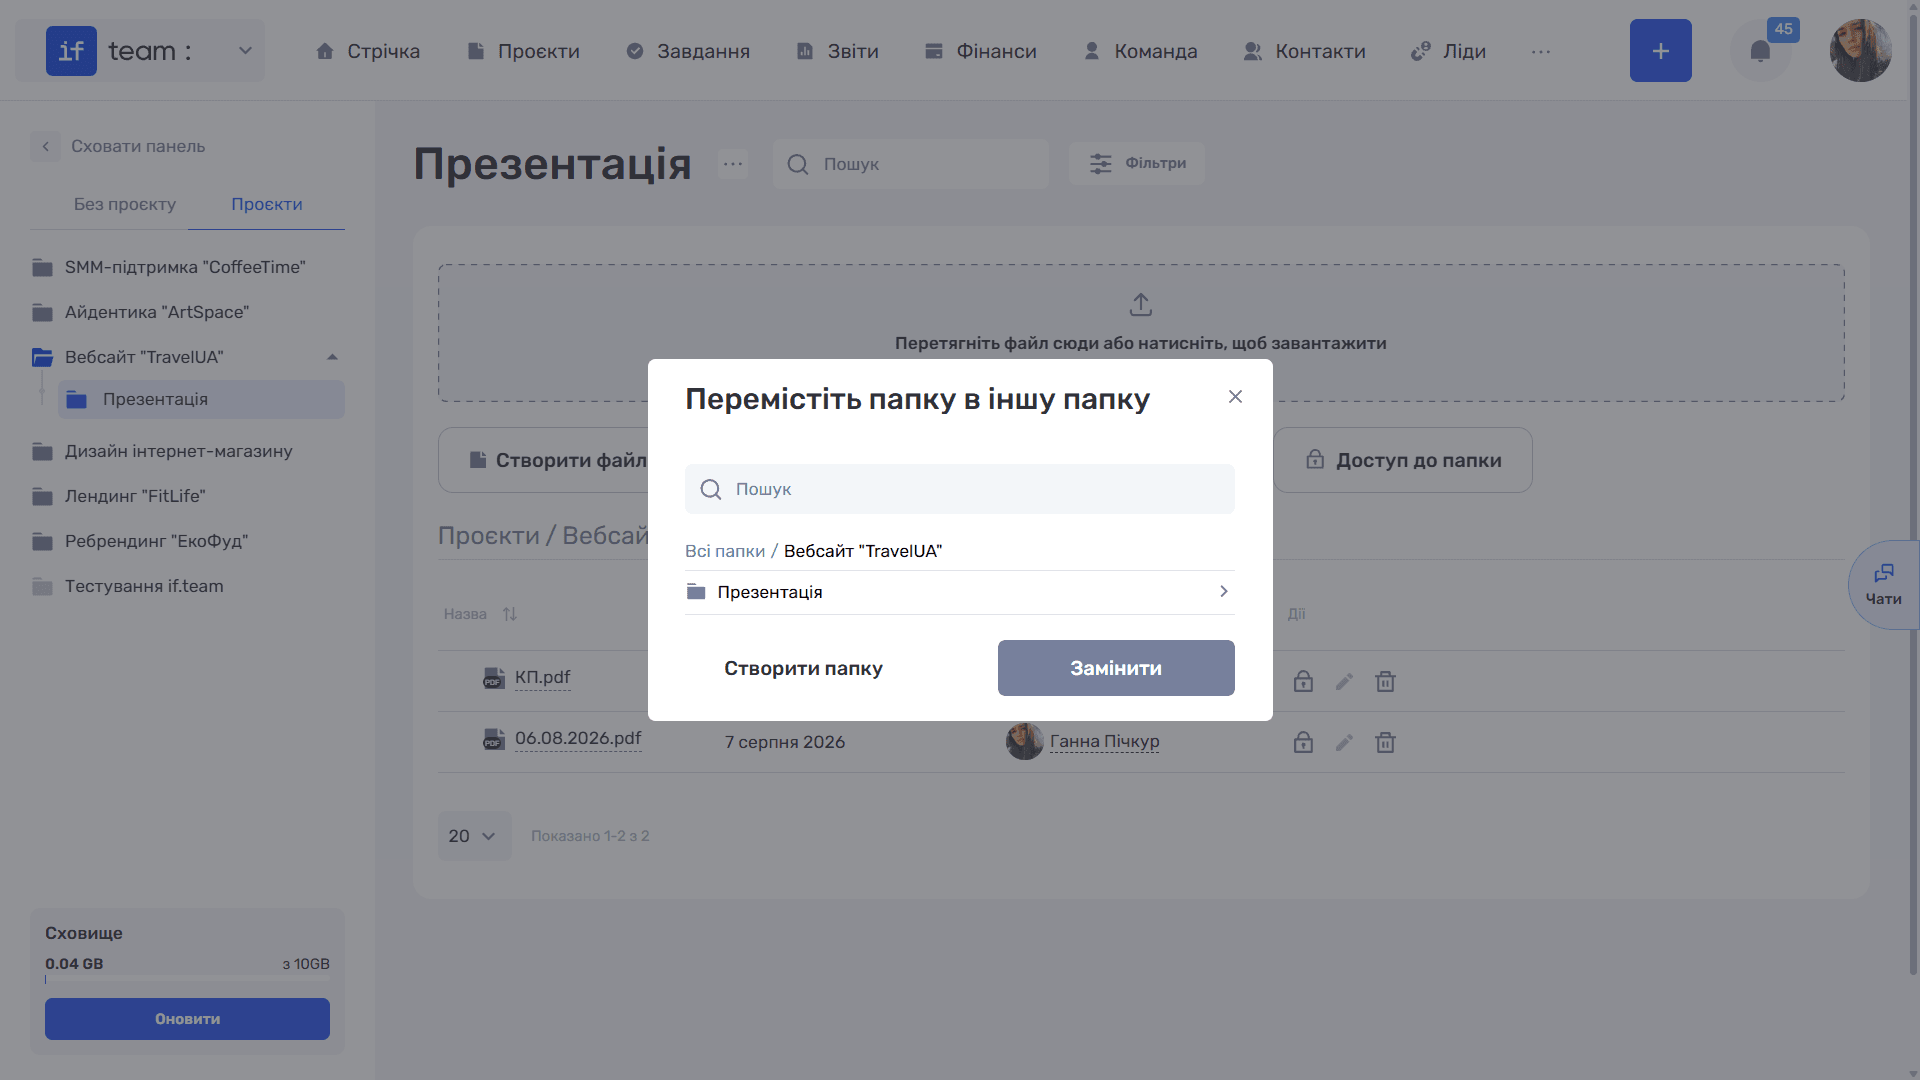Viewport: 1920px width, 1080px height.
Task: Open the 20 rows-per-page dropdown
Action: click(x=474, y=836)
